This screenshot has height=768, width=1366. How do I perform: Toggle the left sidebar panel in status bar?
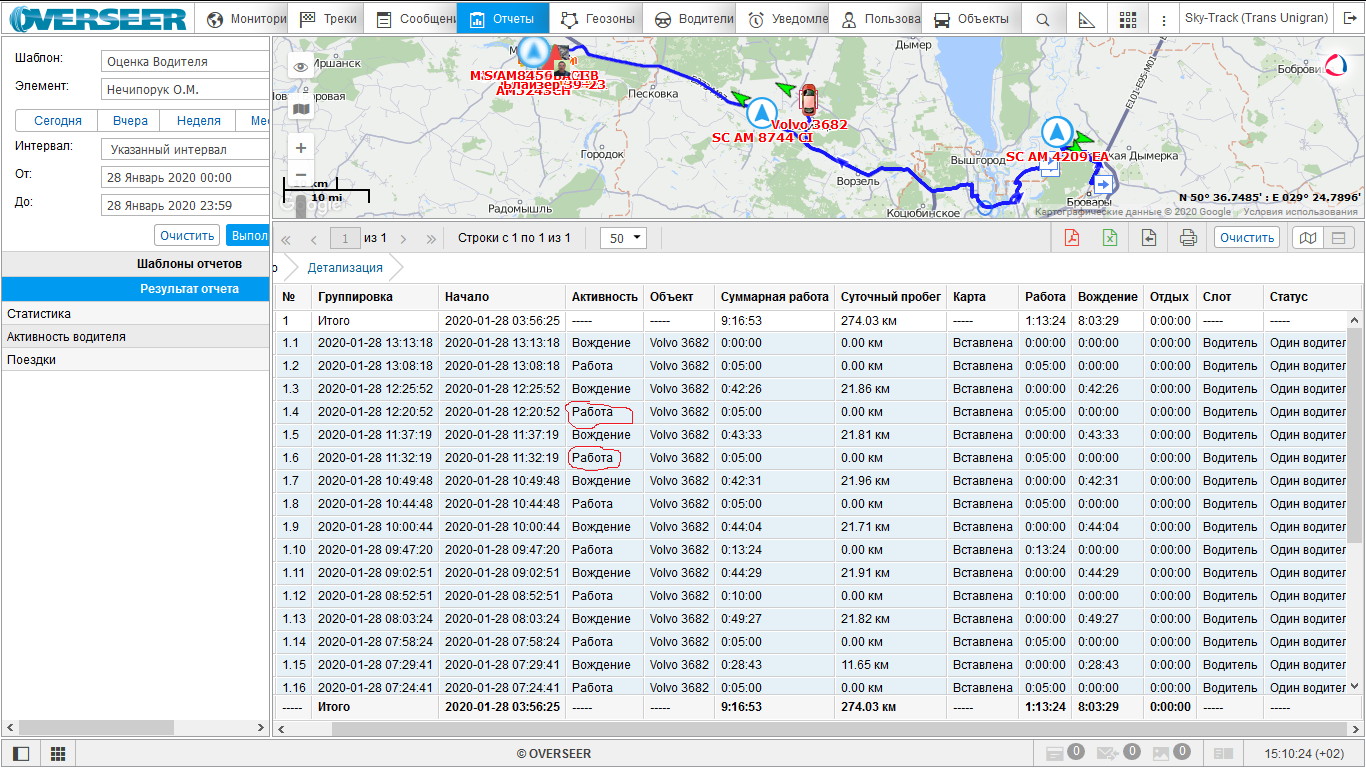click(21, 753)
